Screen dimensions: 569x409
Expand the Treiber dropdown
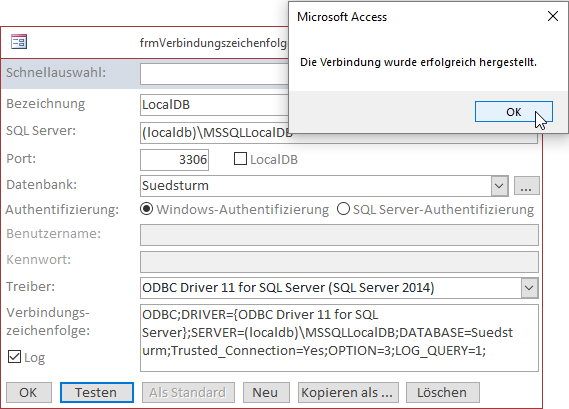(529, 288)
